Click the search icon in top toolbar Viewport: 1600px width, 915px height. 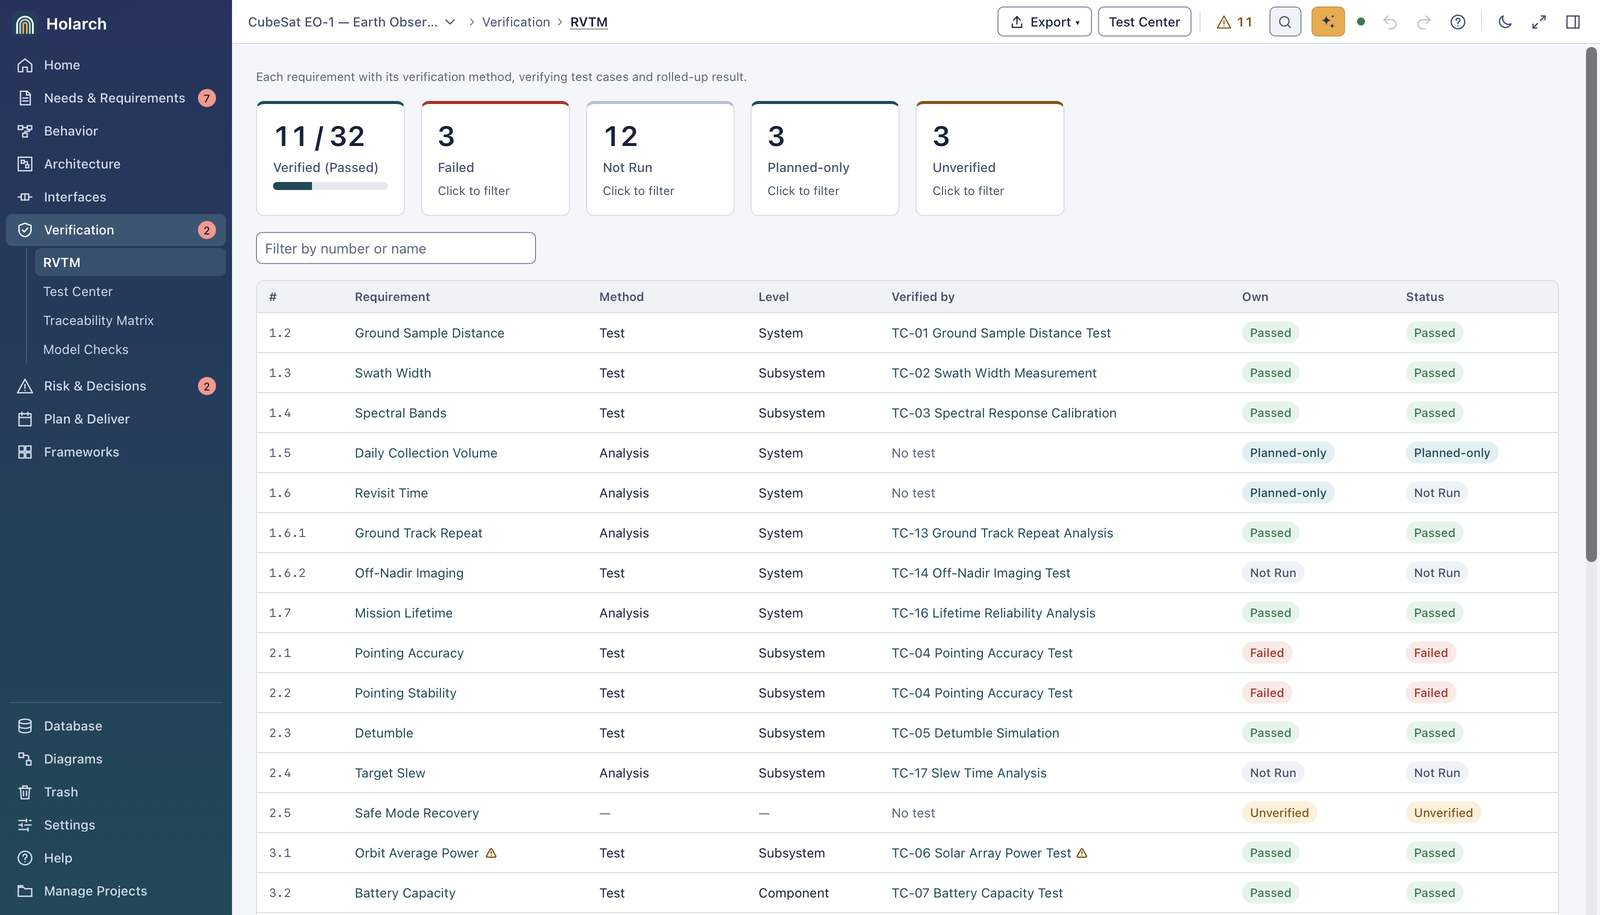[x=1285, y=22]
